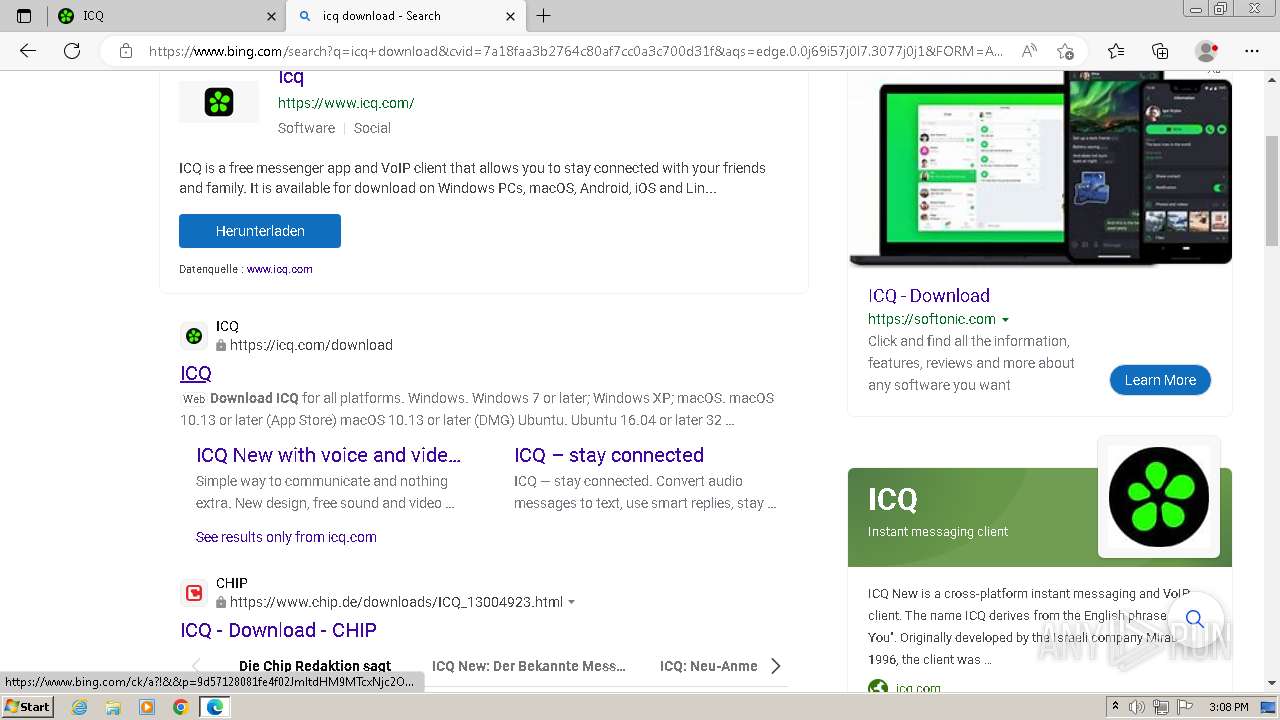The width and height of the screenshot is (1280, 720).
Task: Open the Settings and more ellipsis menu
Action: click(1252, 51)
